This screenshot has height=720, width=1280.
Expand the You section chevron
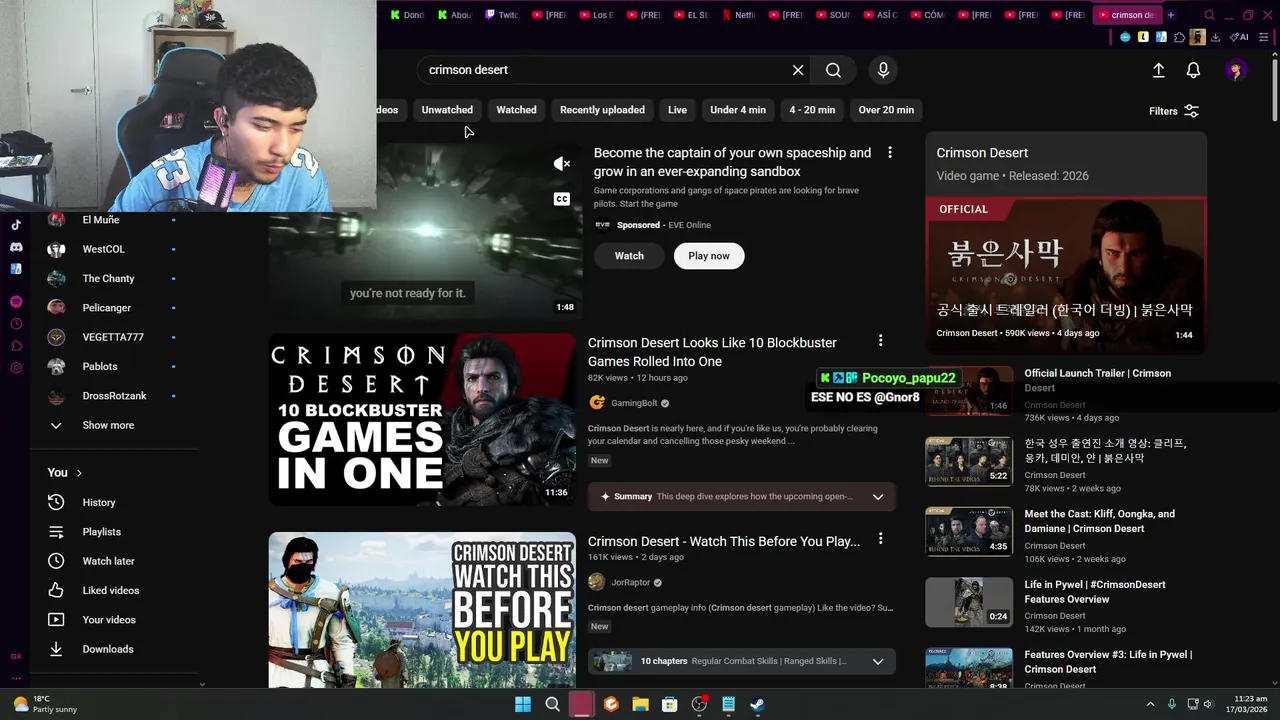pyautogui.click(x=79, y=473)
